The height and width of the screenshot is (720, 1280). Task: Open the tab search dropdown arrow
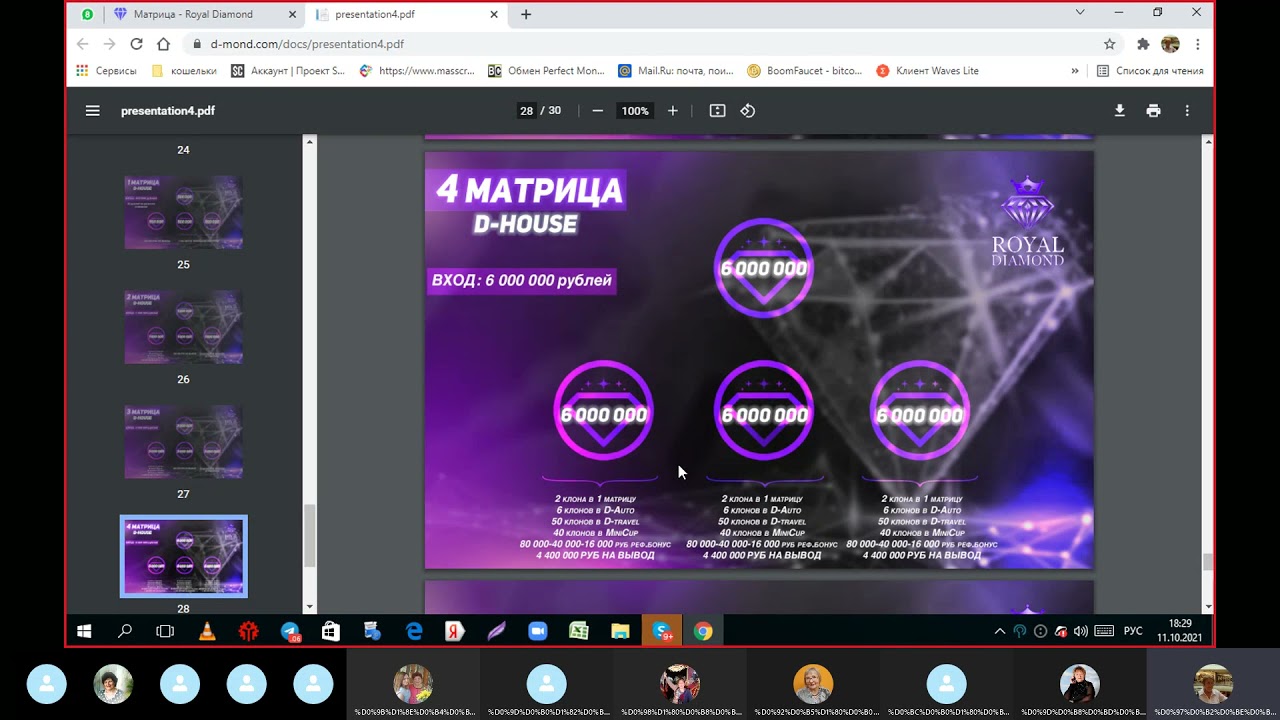(x=1080, y=12)
